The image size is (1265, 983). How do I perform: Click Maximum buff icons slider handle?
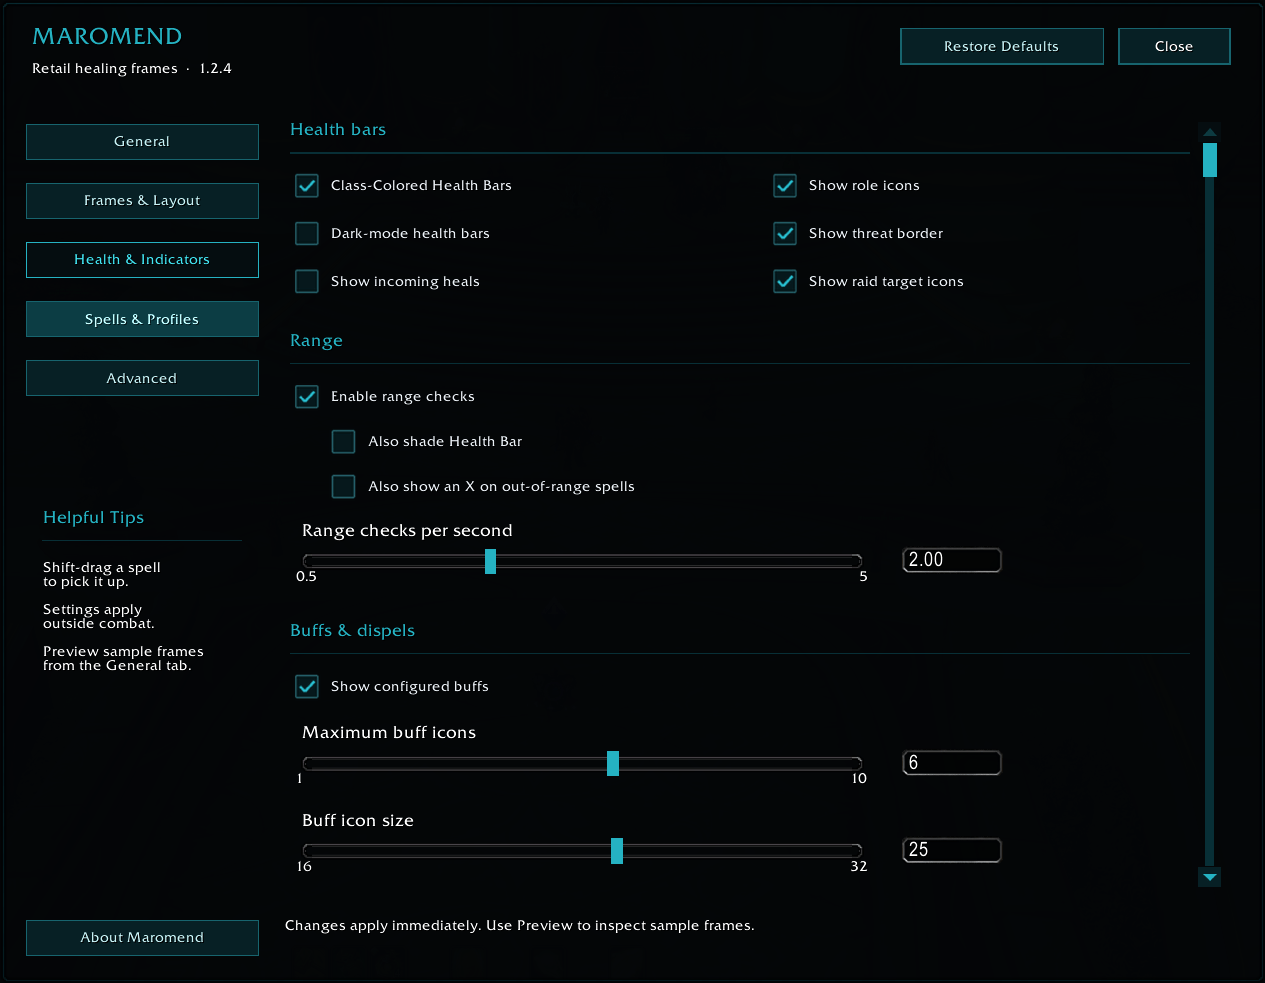coord(613,764)
